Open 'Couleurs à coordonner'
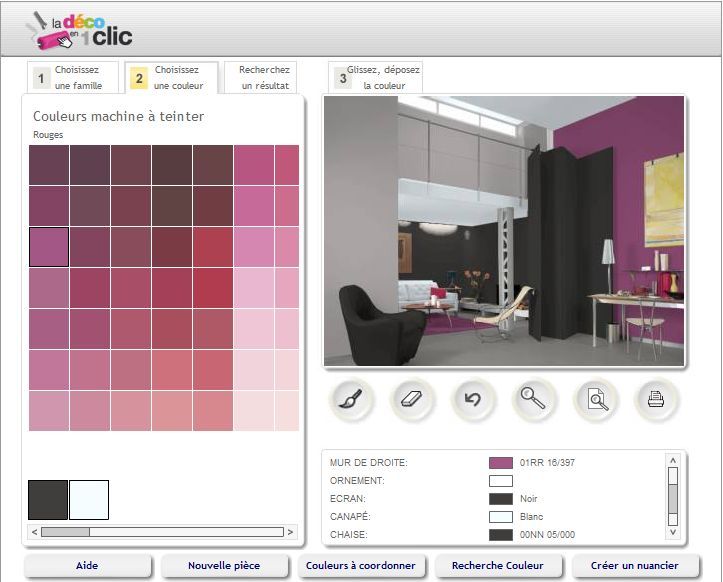This screenshot has height=582, width=723. (361, 566)
